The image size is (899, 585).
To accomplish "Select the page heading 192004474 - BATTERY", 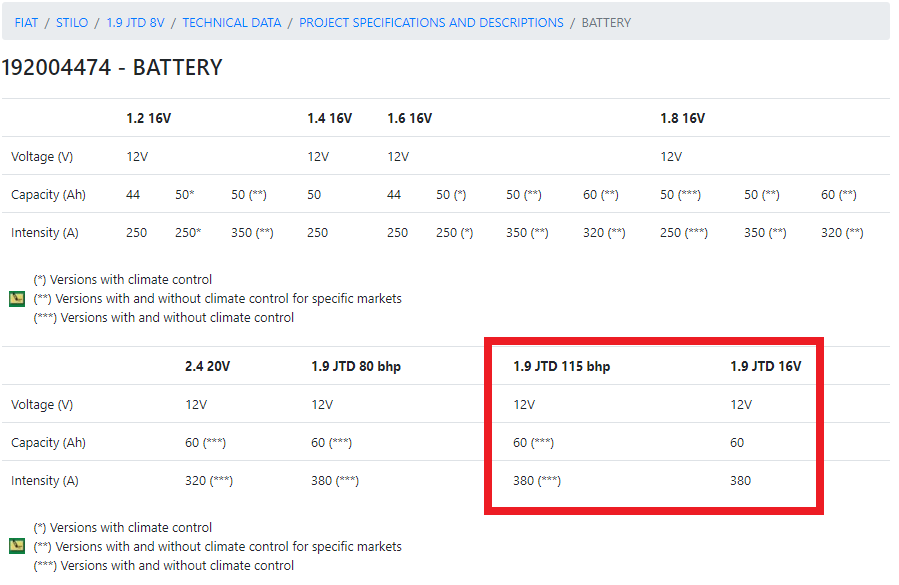I will coord(112,68).
